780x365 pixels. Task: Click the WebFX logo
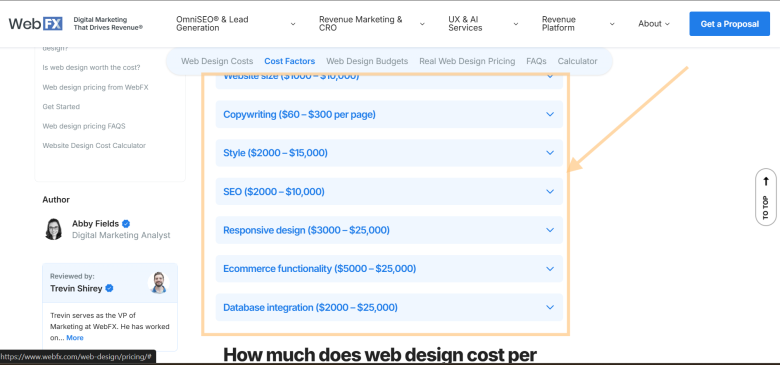(35, 23)
